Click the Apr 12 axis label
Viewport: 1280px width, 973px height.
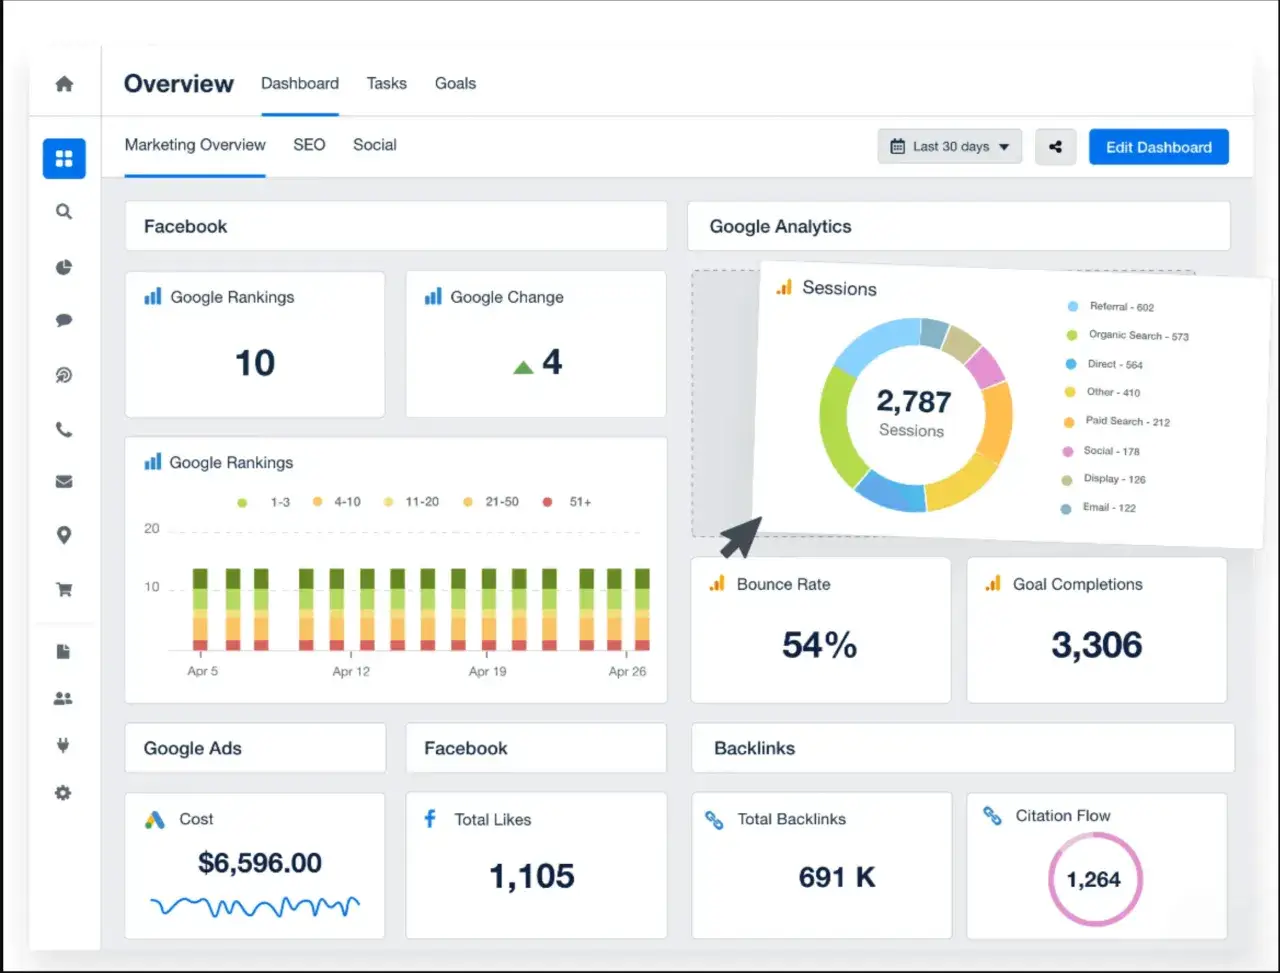(x=351, y=671)
